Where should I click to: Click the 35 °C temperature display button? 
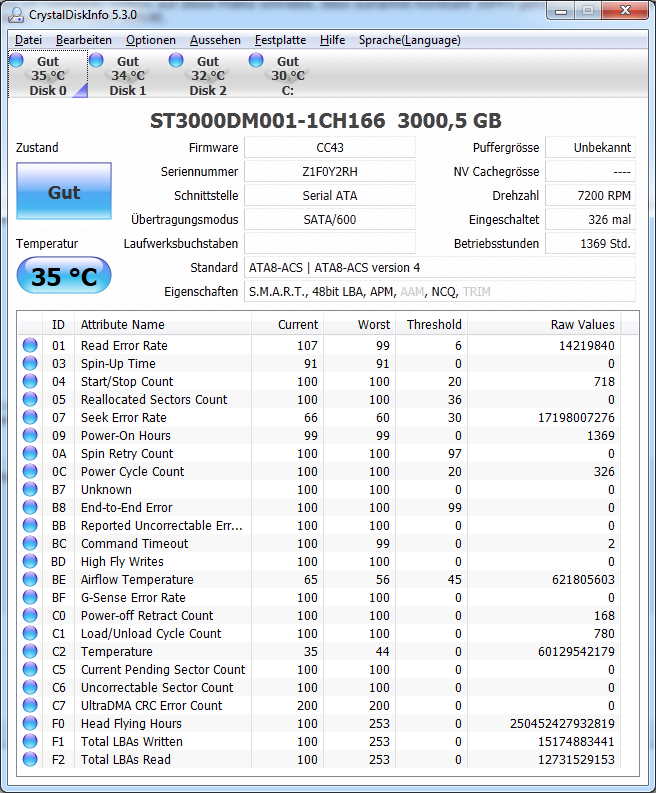point(64,276)
